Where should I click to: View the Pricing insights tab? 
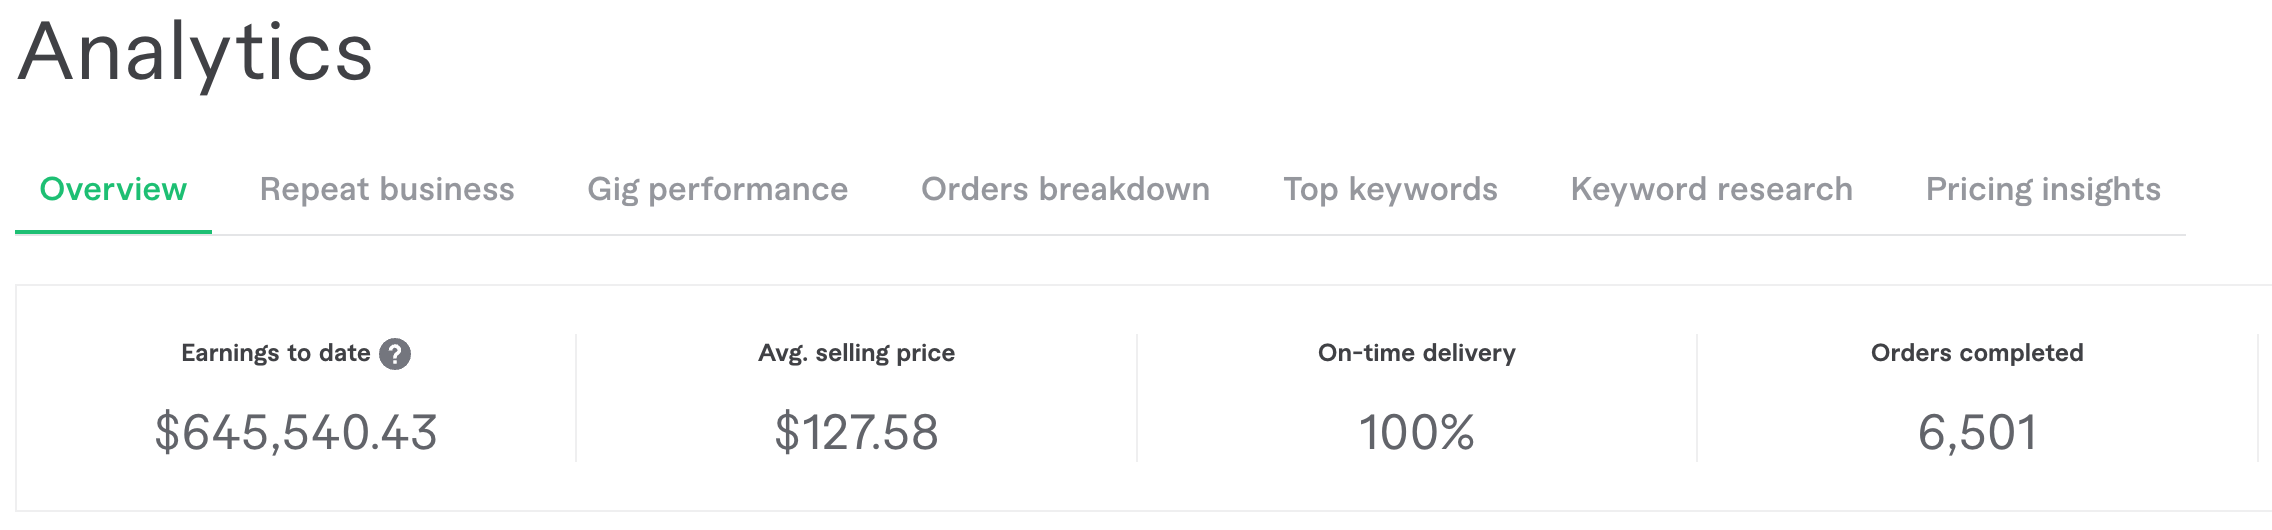tap(2043, 189)
